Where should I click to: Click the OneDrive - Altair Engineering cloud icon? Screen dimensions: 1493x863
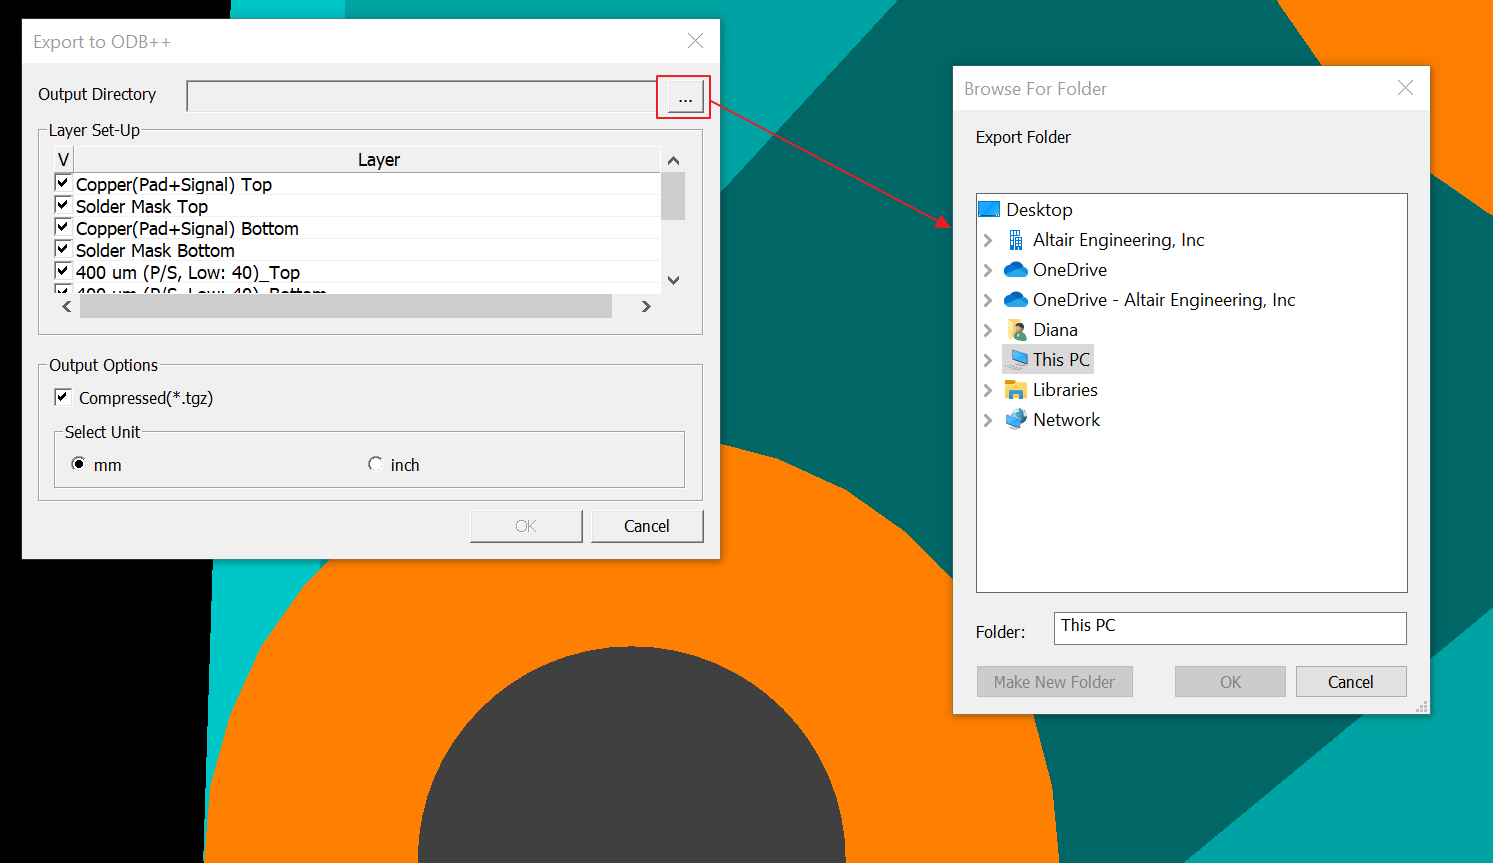pyautogui.click(x=1016, y=300)
